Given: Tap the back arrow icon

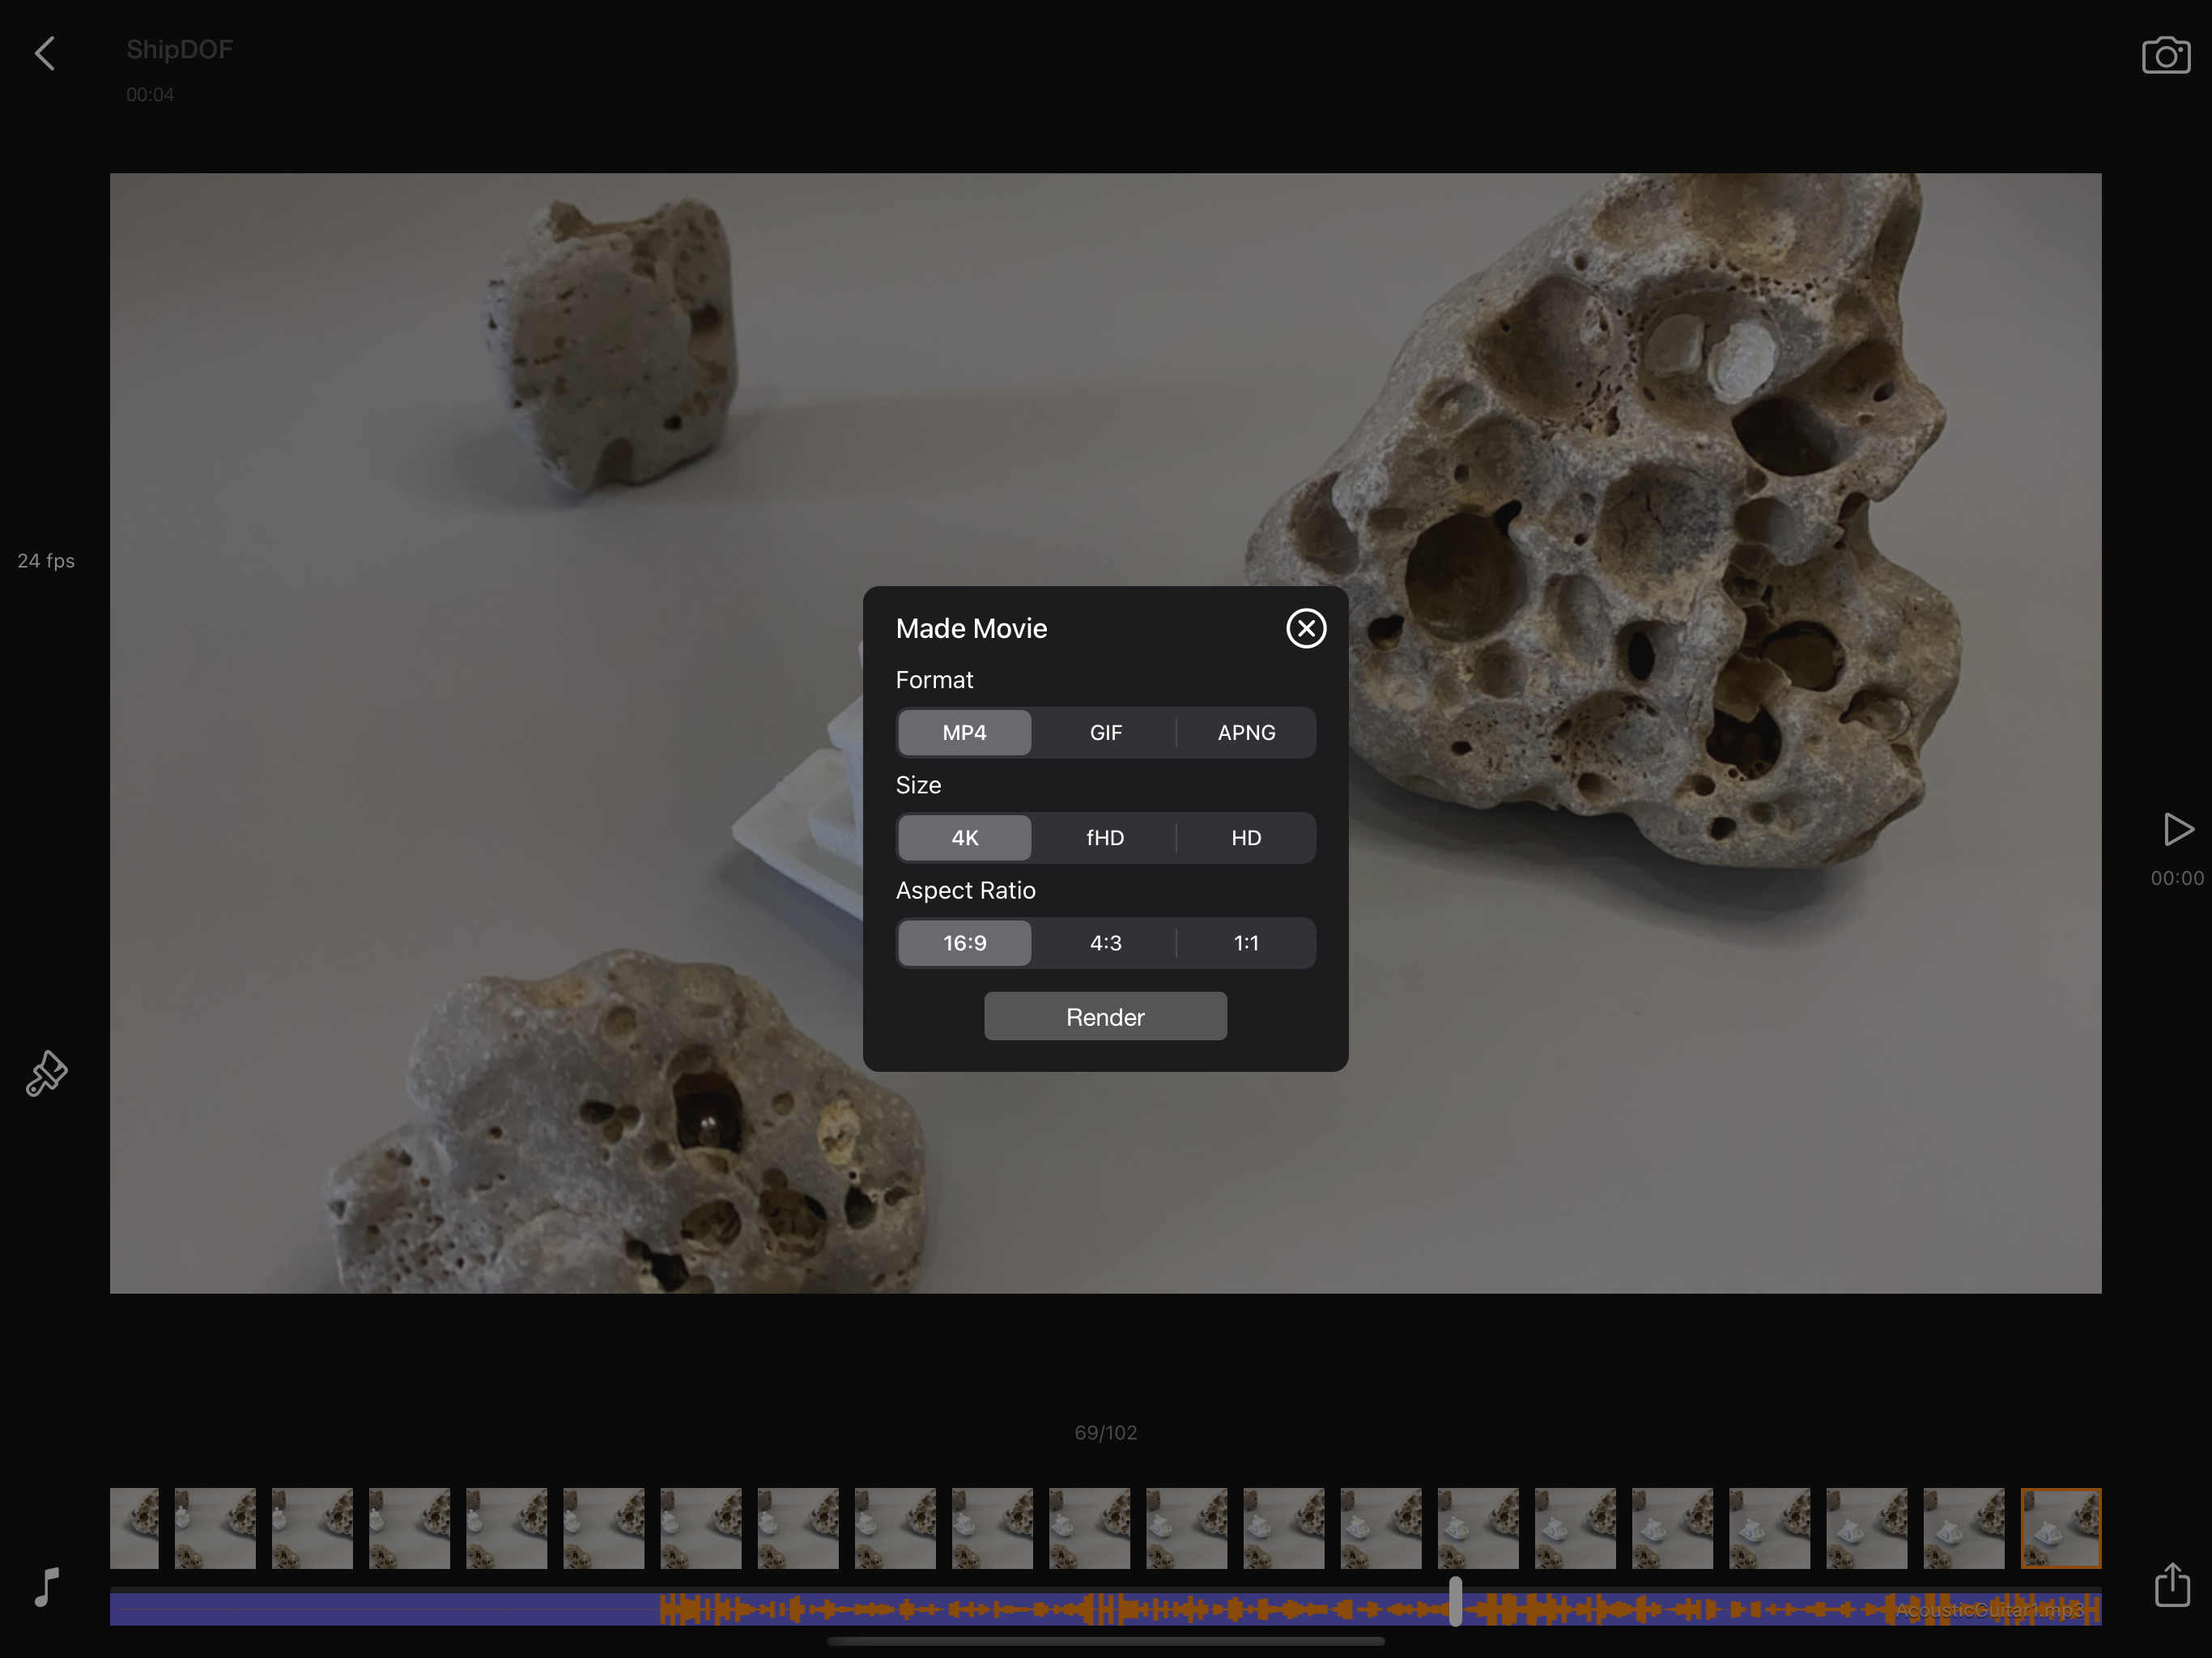Looking at the screenshot, I should [45, 54].
